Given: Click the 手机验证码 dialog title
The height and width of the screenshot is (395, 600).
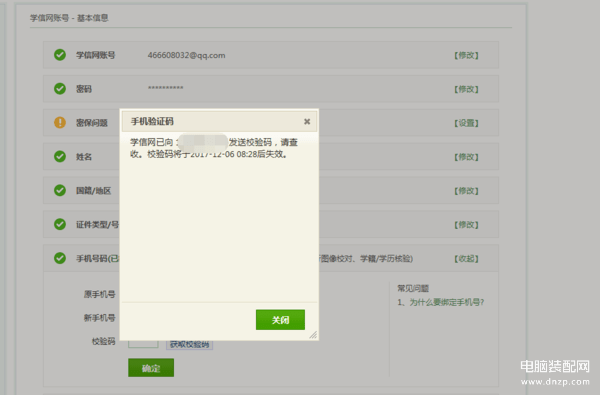Looking at the screenshot, I should pyautogui.click(x=152, y=122).
